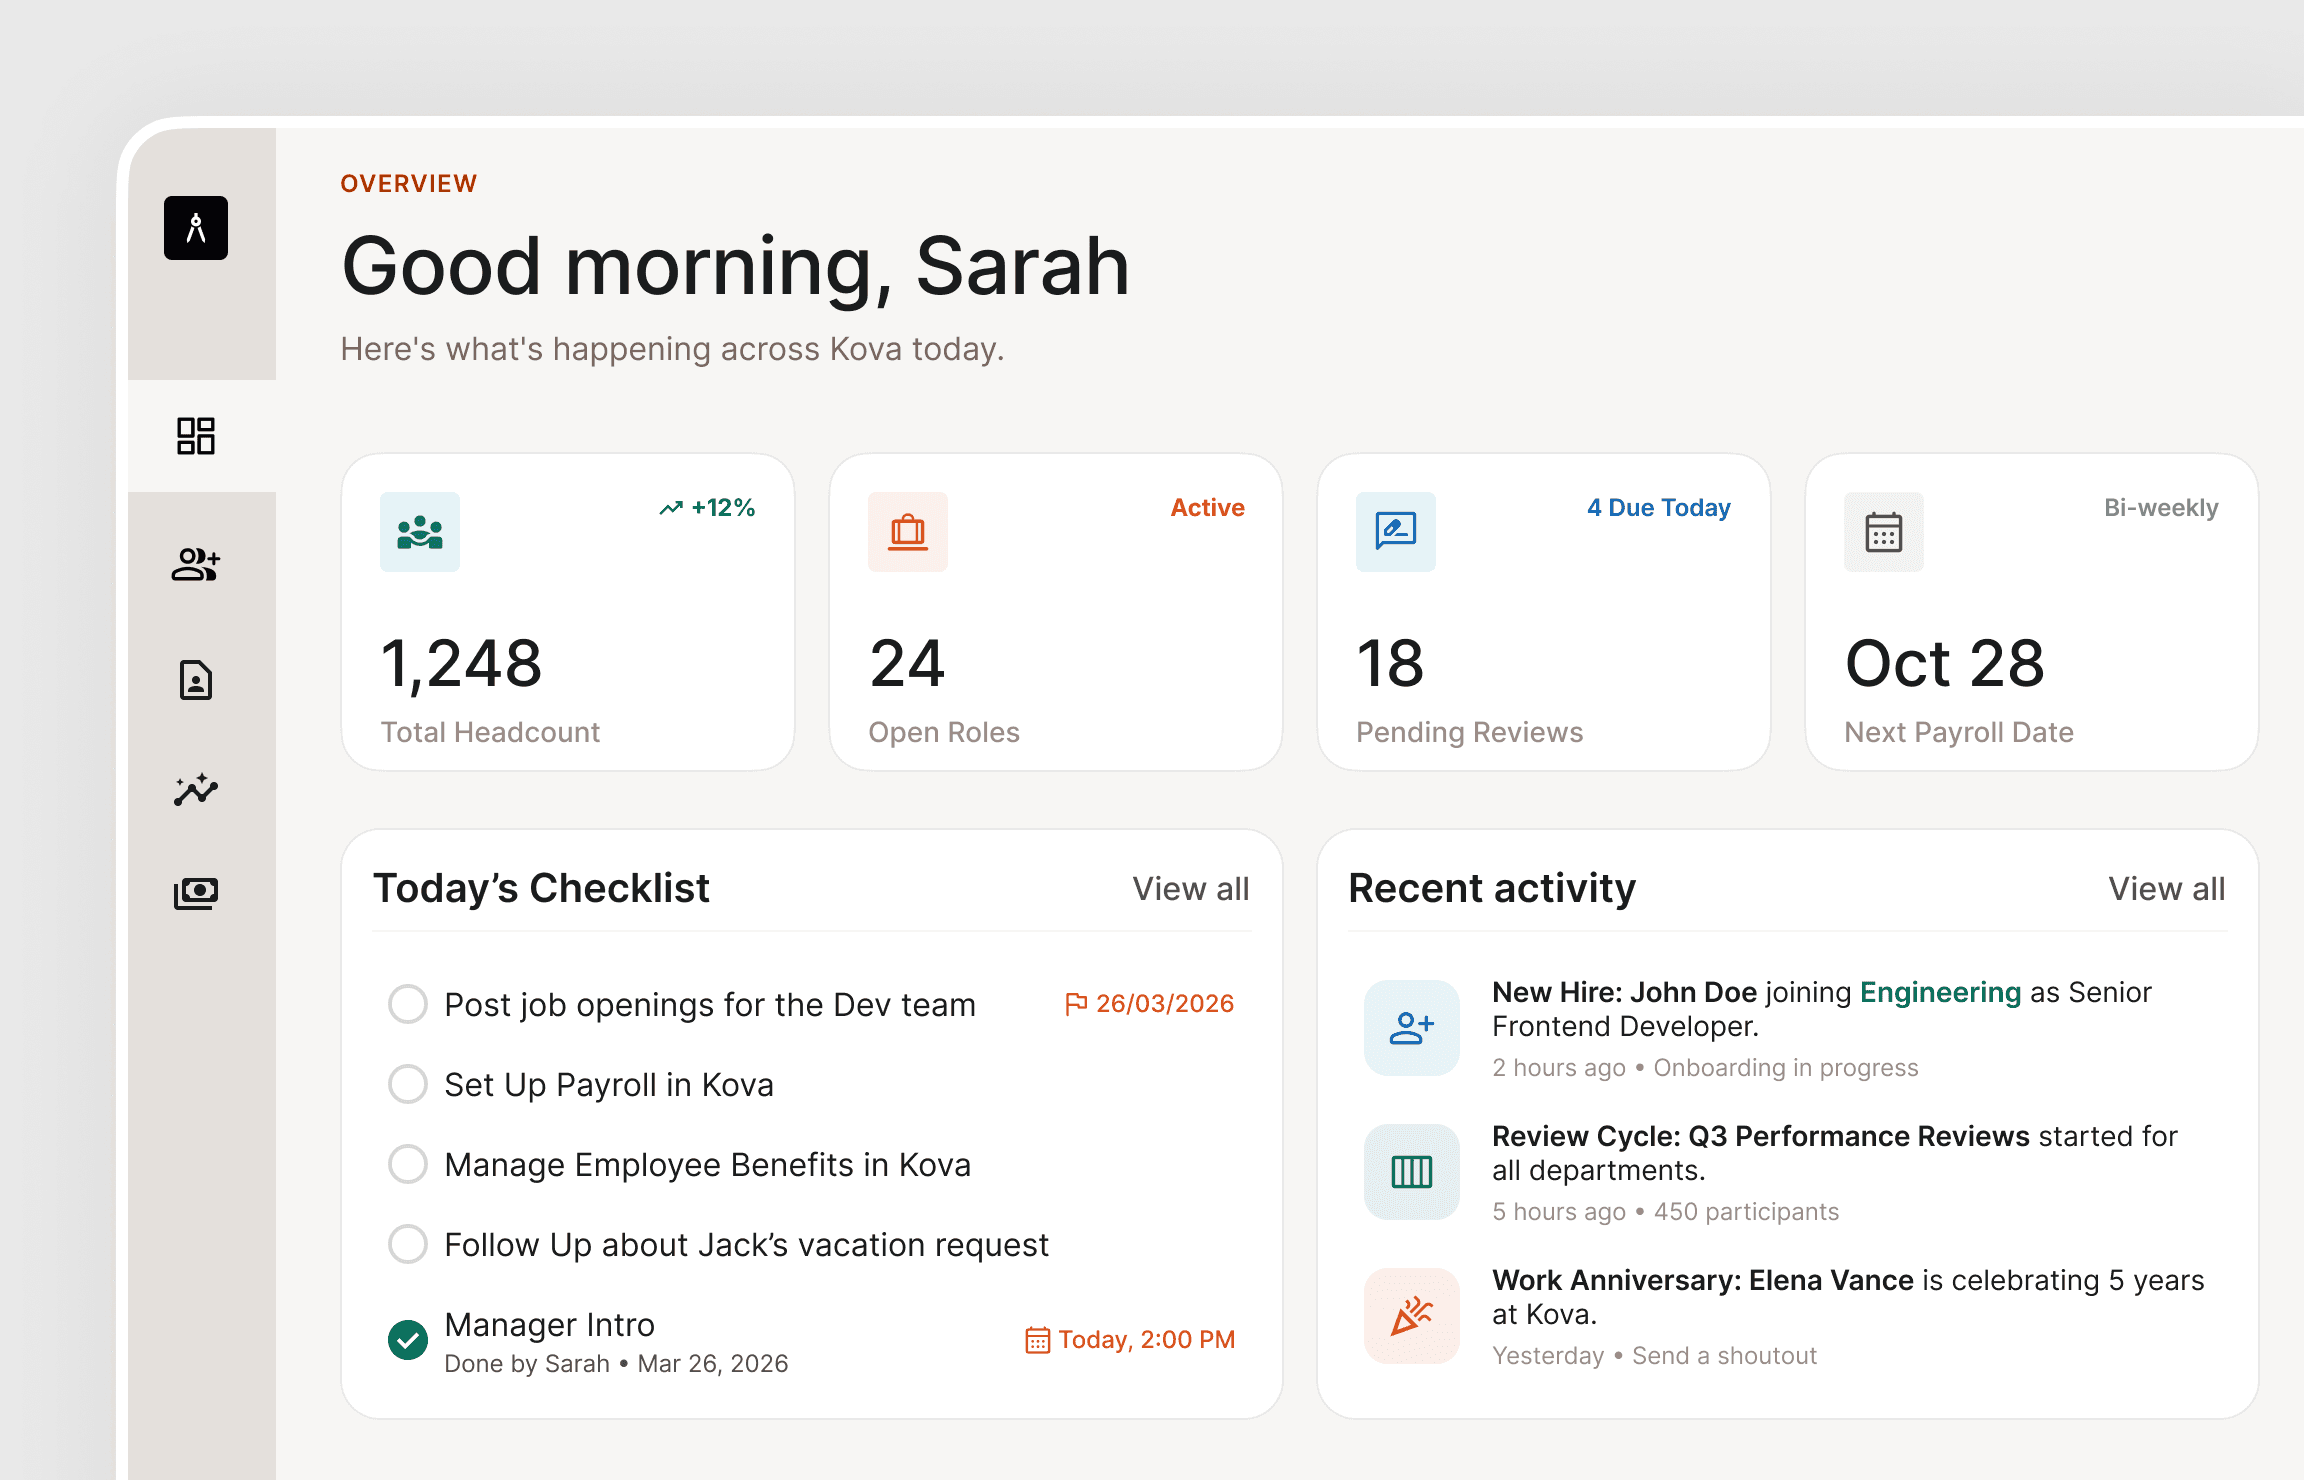The width and height of the screenshot is (2304, 1480).
Task: Click the 4 Due Today label
Action: pyautogui.click(x=1658, y=508)
